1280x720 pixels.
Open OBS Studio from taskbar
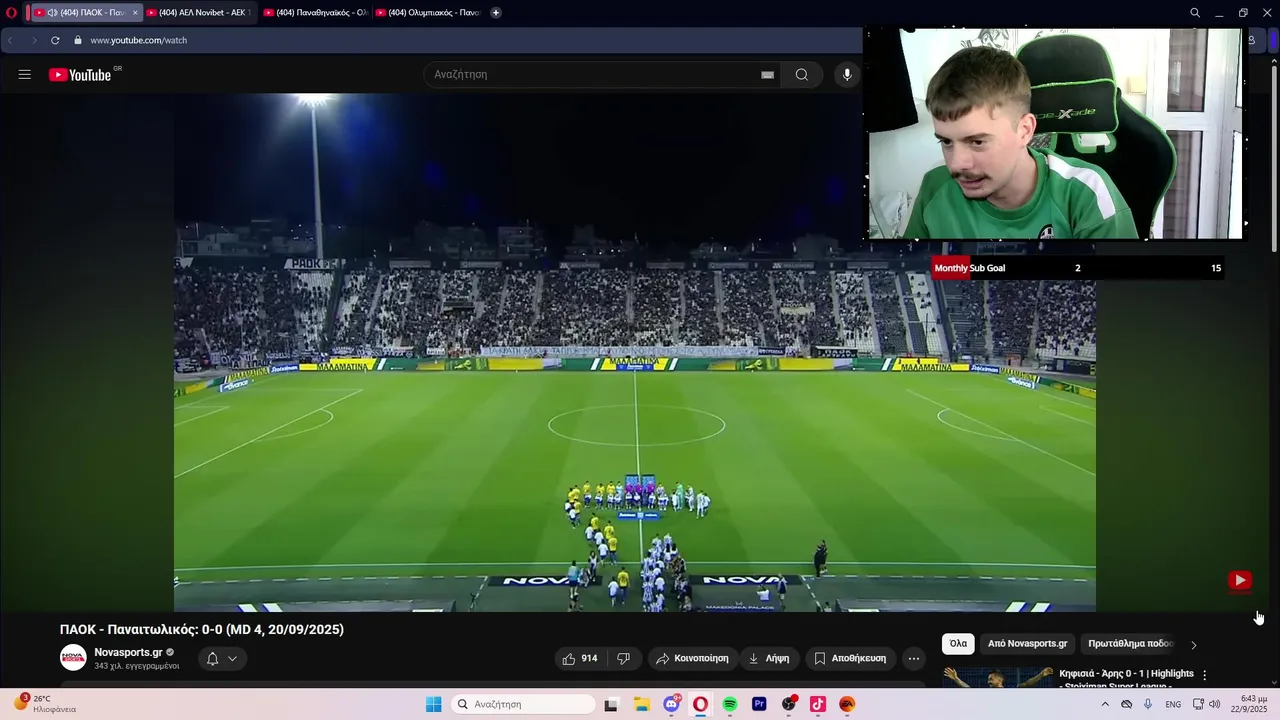(x=789, y=704)
